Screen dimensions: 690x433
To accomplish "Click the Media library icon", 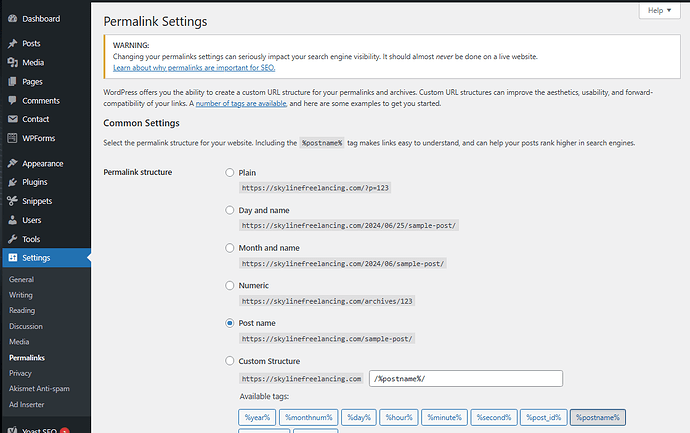I will coord(11,62).
